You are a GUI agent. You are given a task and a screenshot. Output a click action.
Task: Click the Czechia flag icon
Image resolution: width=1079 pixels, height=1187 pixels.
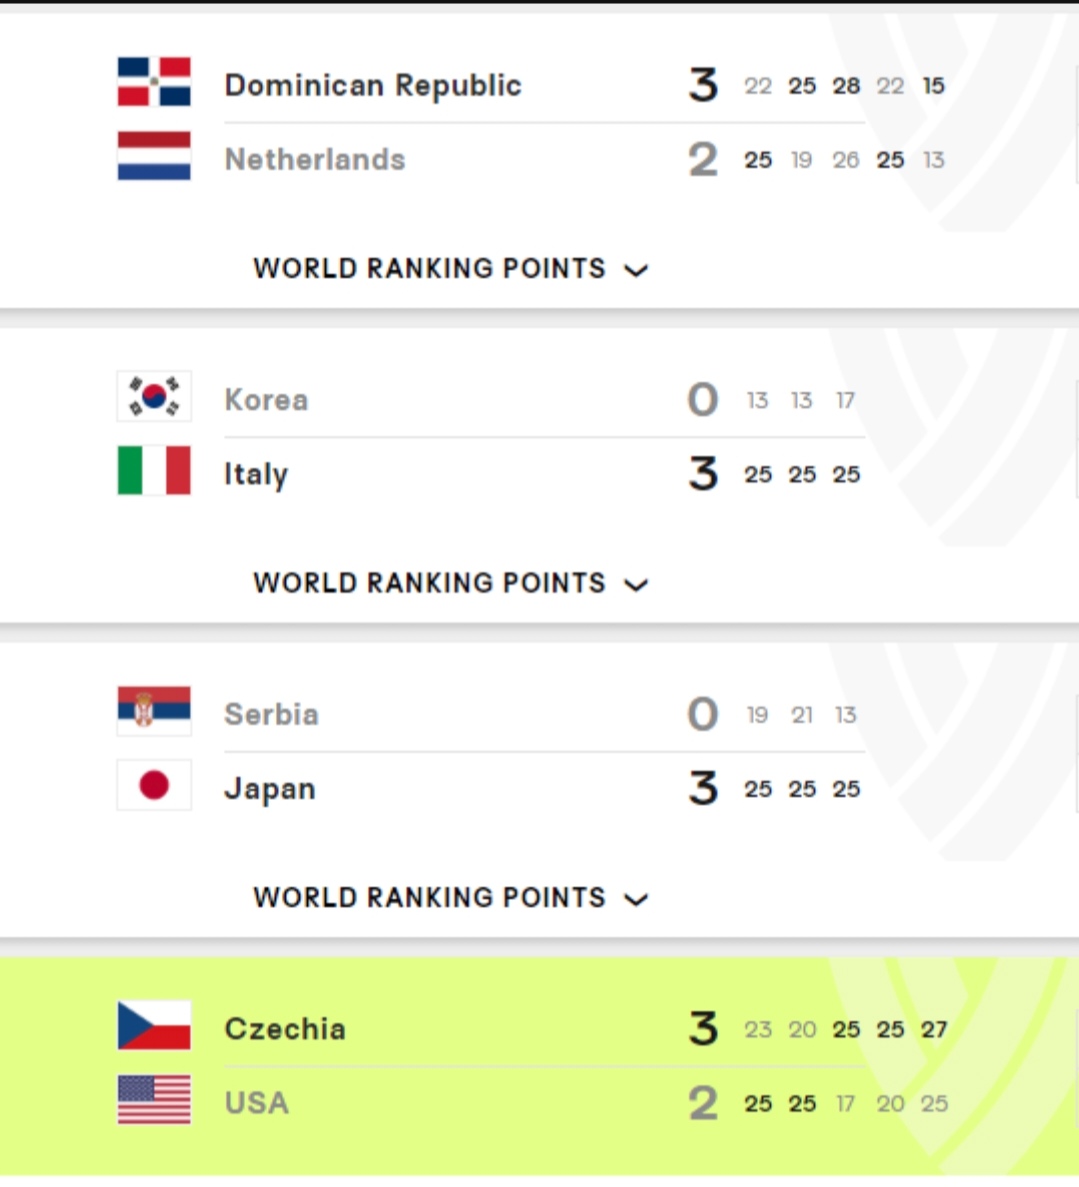[154, 1025]
